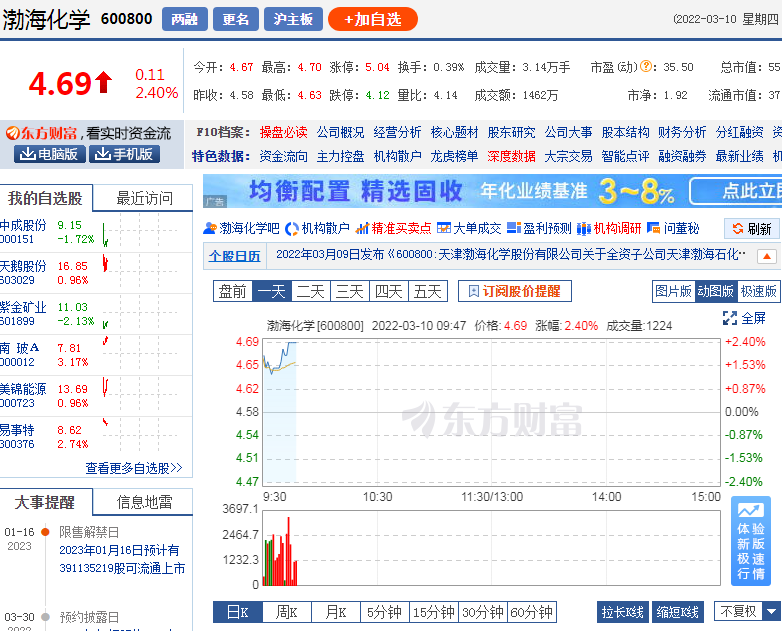Viewport: 782px width, 631px height.
Task: Click the 全屏 fullscreen icon
Action: pyautogui.click(x=730, y=318)
